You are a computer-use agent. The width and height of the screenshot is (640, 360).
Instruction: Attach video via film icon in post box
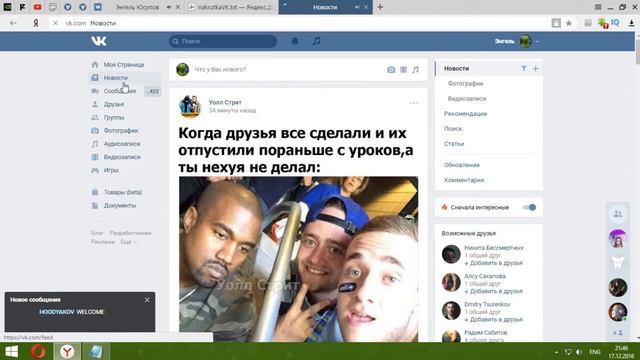(403, 69)
